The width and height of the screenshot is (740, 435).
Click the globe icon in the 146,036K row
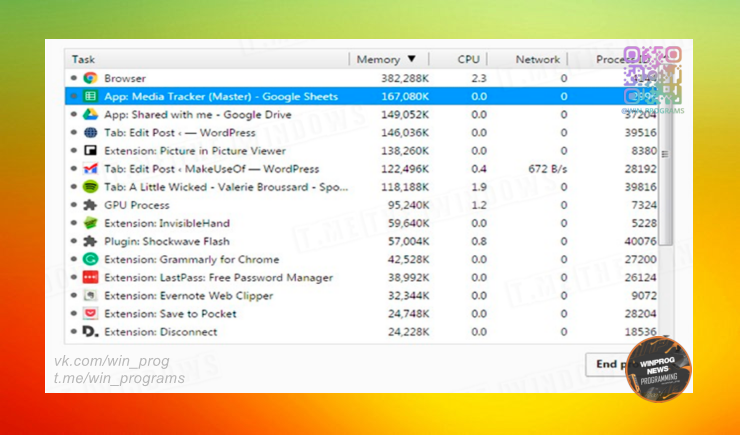(90, 133)
